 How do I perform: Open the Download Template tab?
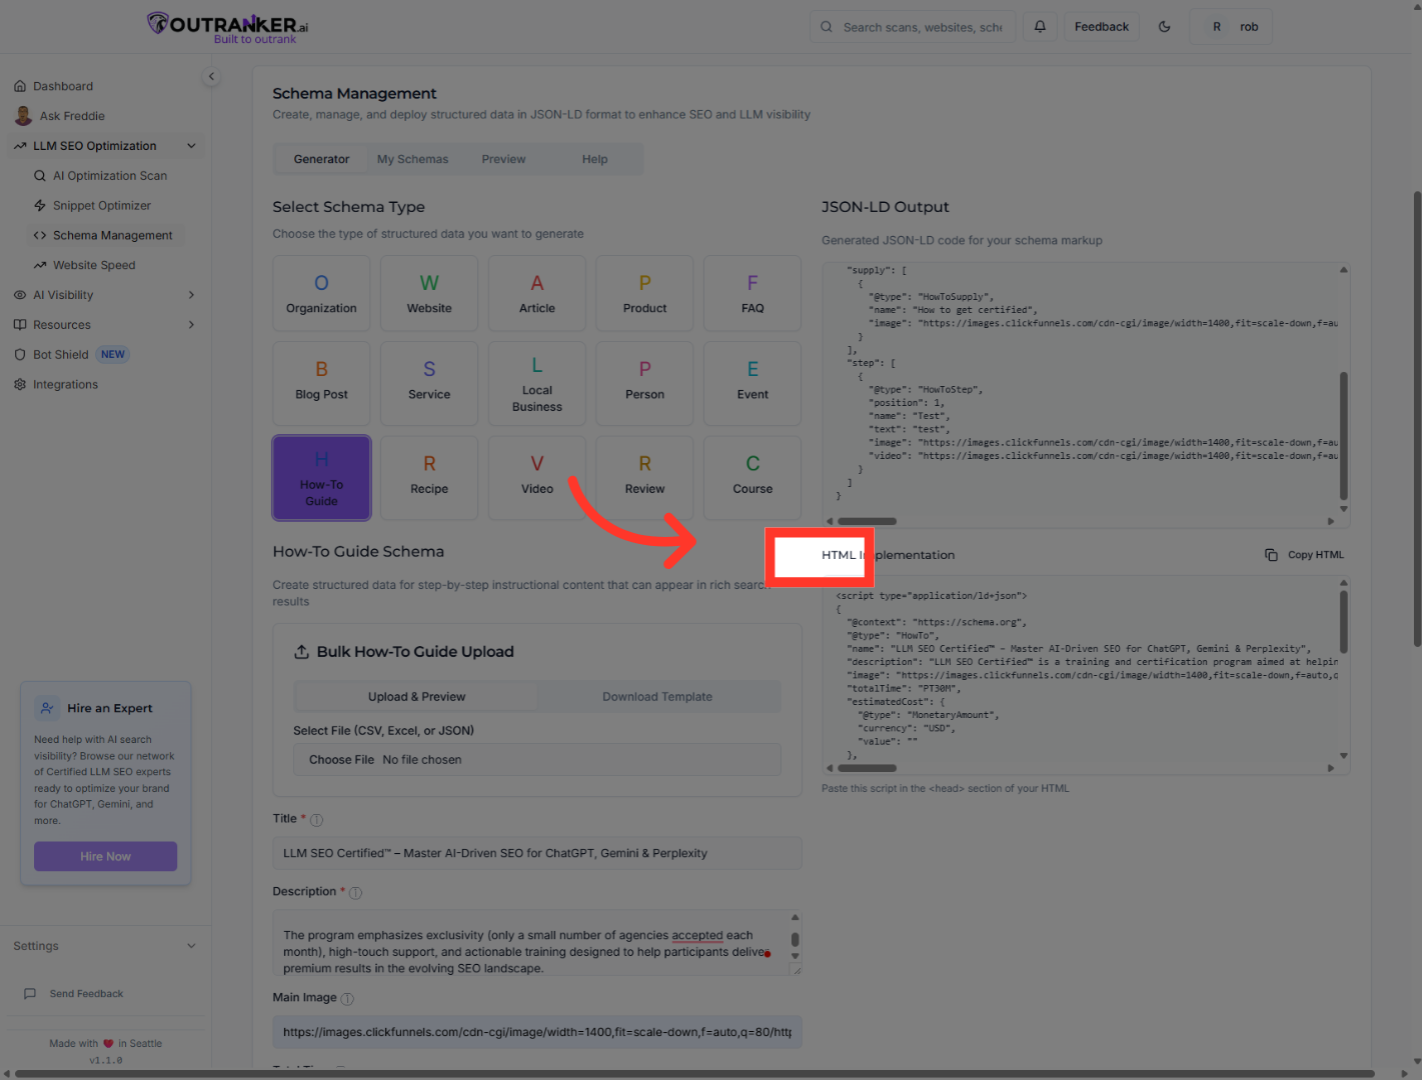(x=657, y=696)
